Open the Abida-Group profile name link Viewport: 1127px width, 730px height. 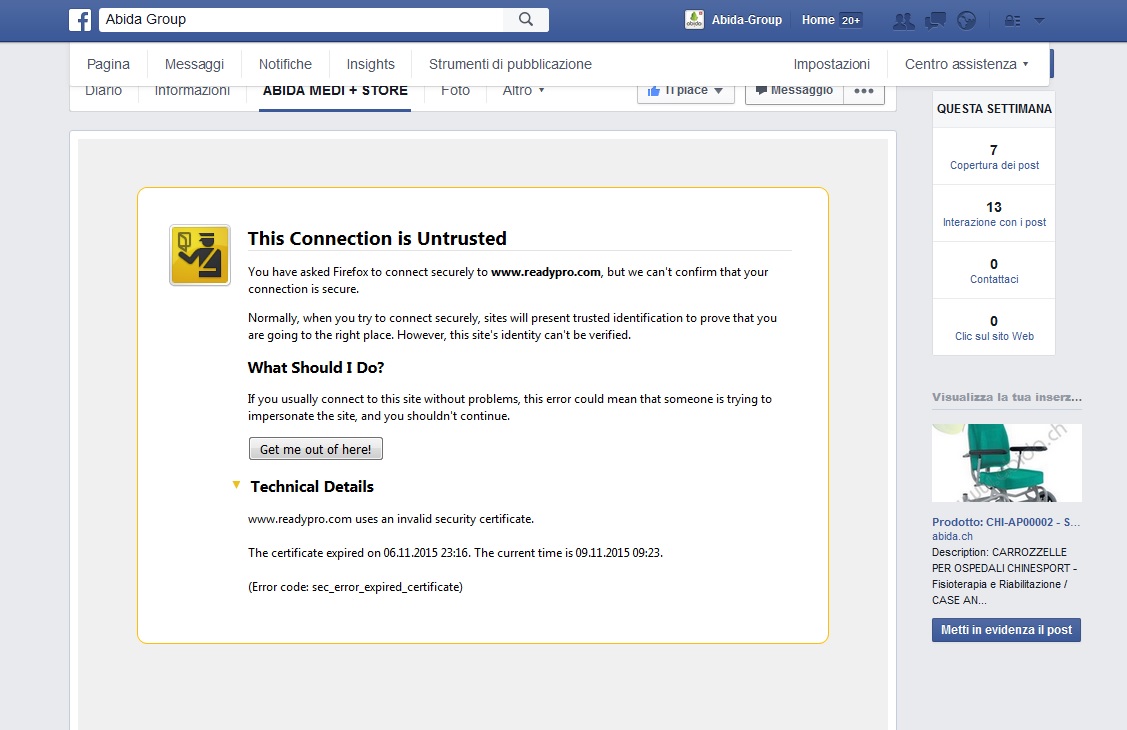pos(747,20)
